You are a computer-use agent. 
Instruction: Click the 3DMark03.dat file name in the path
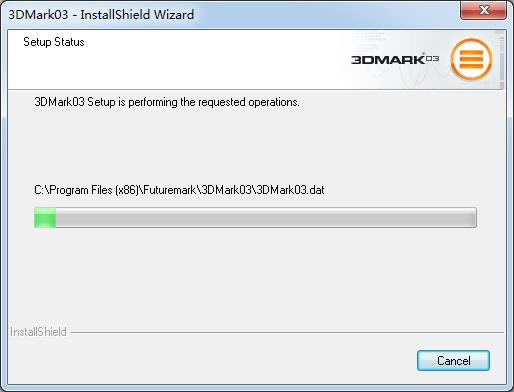tap(290, 190)
